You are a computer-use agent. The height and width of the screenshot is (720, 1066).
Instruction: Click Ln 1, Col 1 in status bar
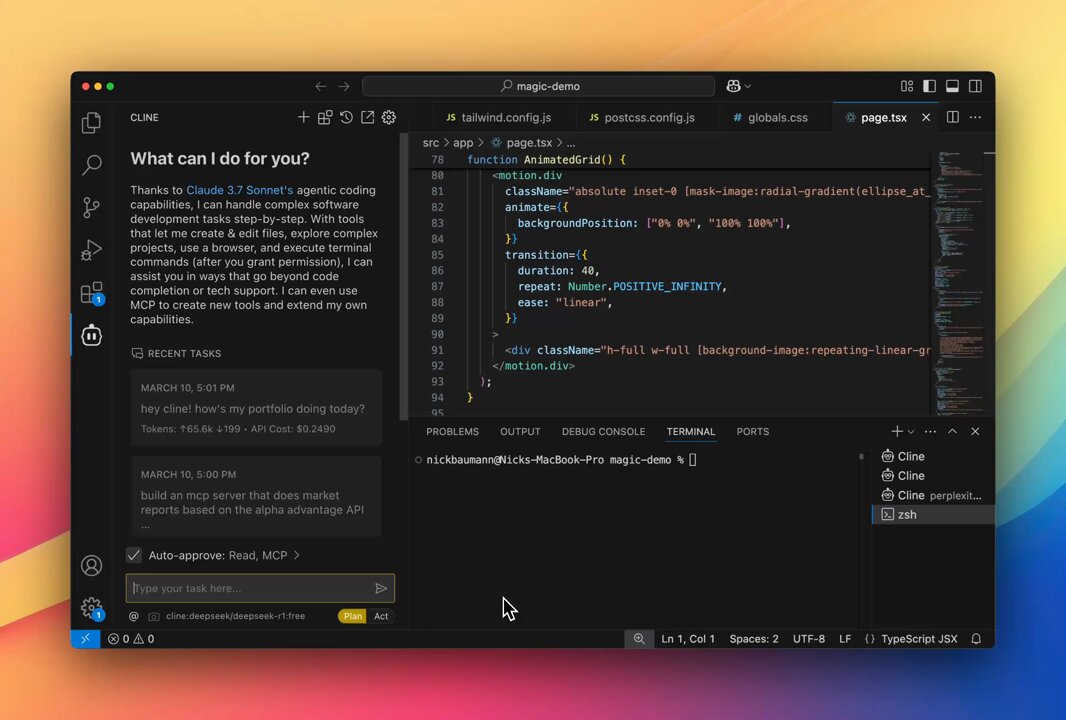(x=688, y=639)
